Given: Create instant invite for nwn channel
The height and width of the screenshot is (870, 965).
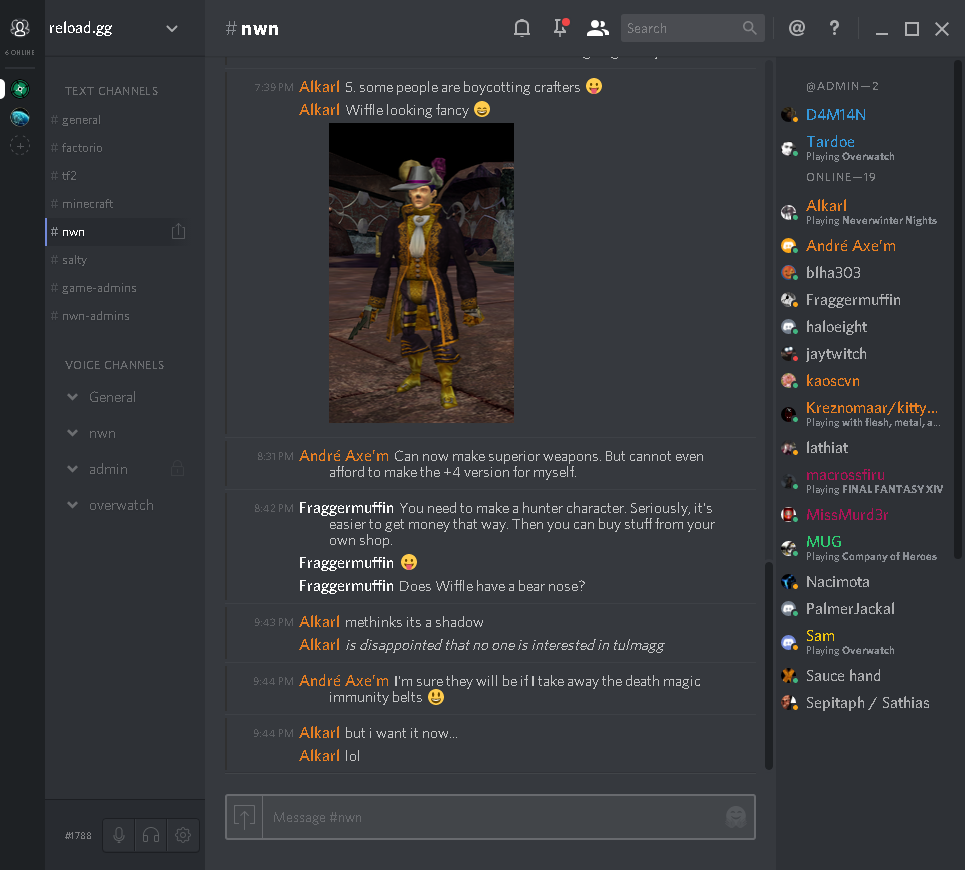Looking at the screenshot, I should pyautogui.click(x=178, y=231).
